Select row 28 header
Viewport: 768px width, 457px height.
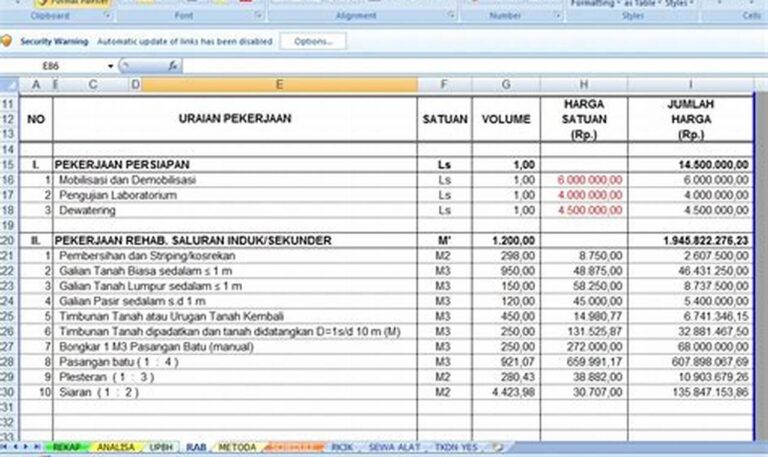point(8,362)
